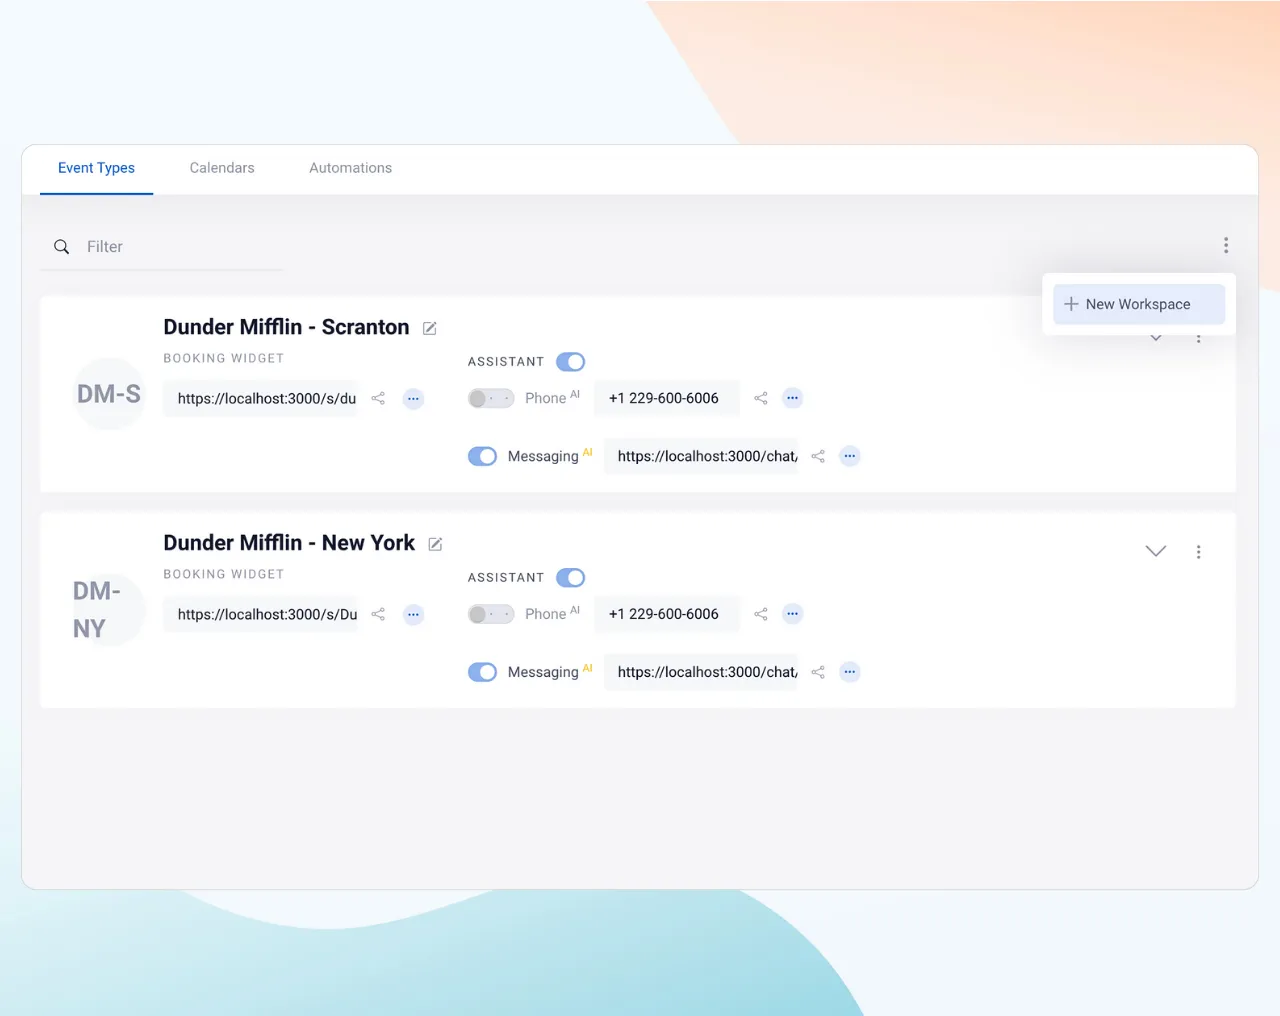The width and height of the screenshot is (1280, 1016).
Task: Click the DM-NY workspace avatar
Action: pyautogui.click(x=109, y=610)
